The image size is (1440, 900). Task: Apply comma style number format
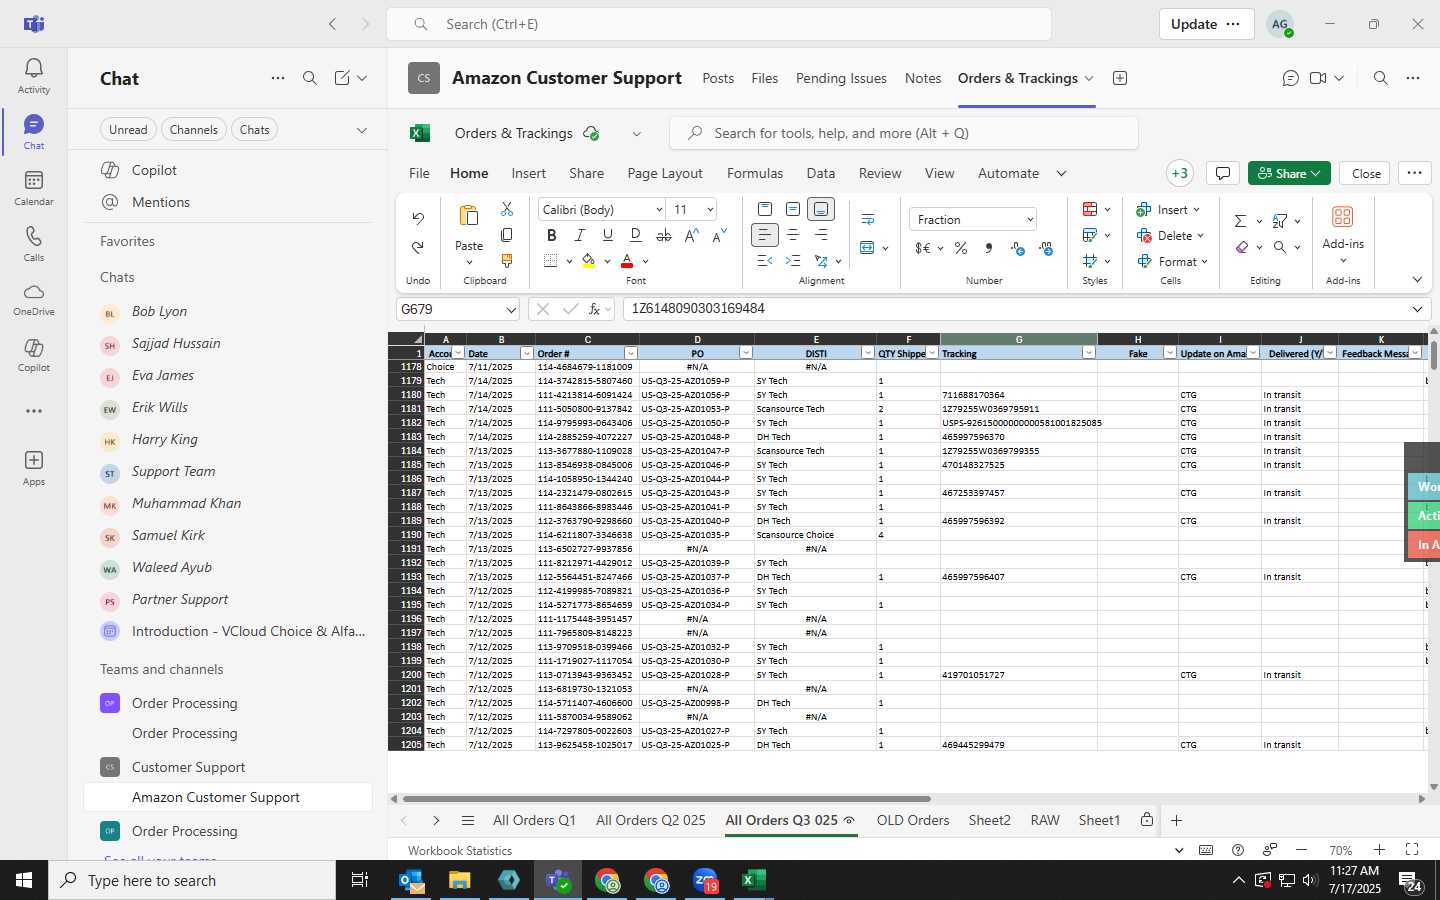[989, 248]
